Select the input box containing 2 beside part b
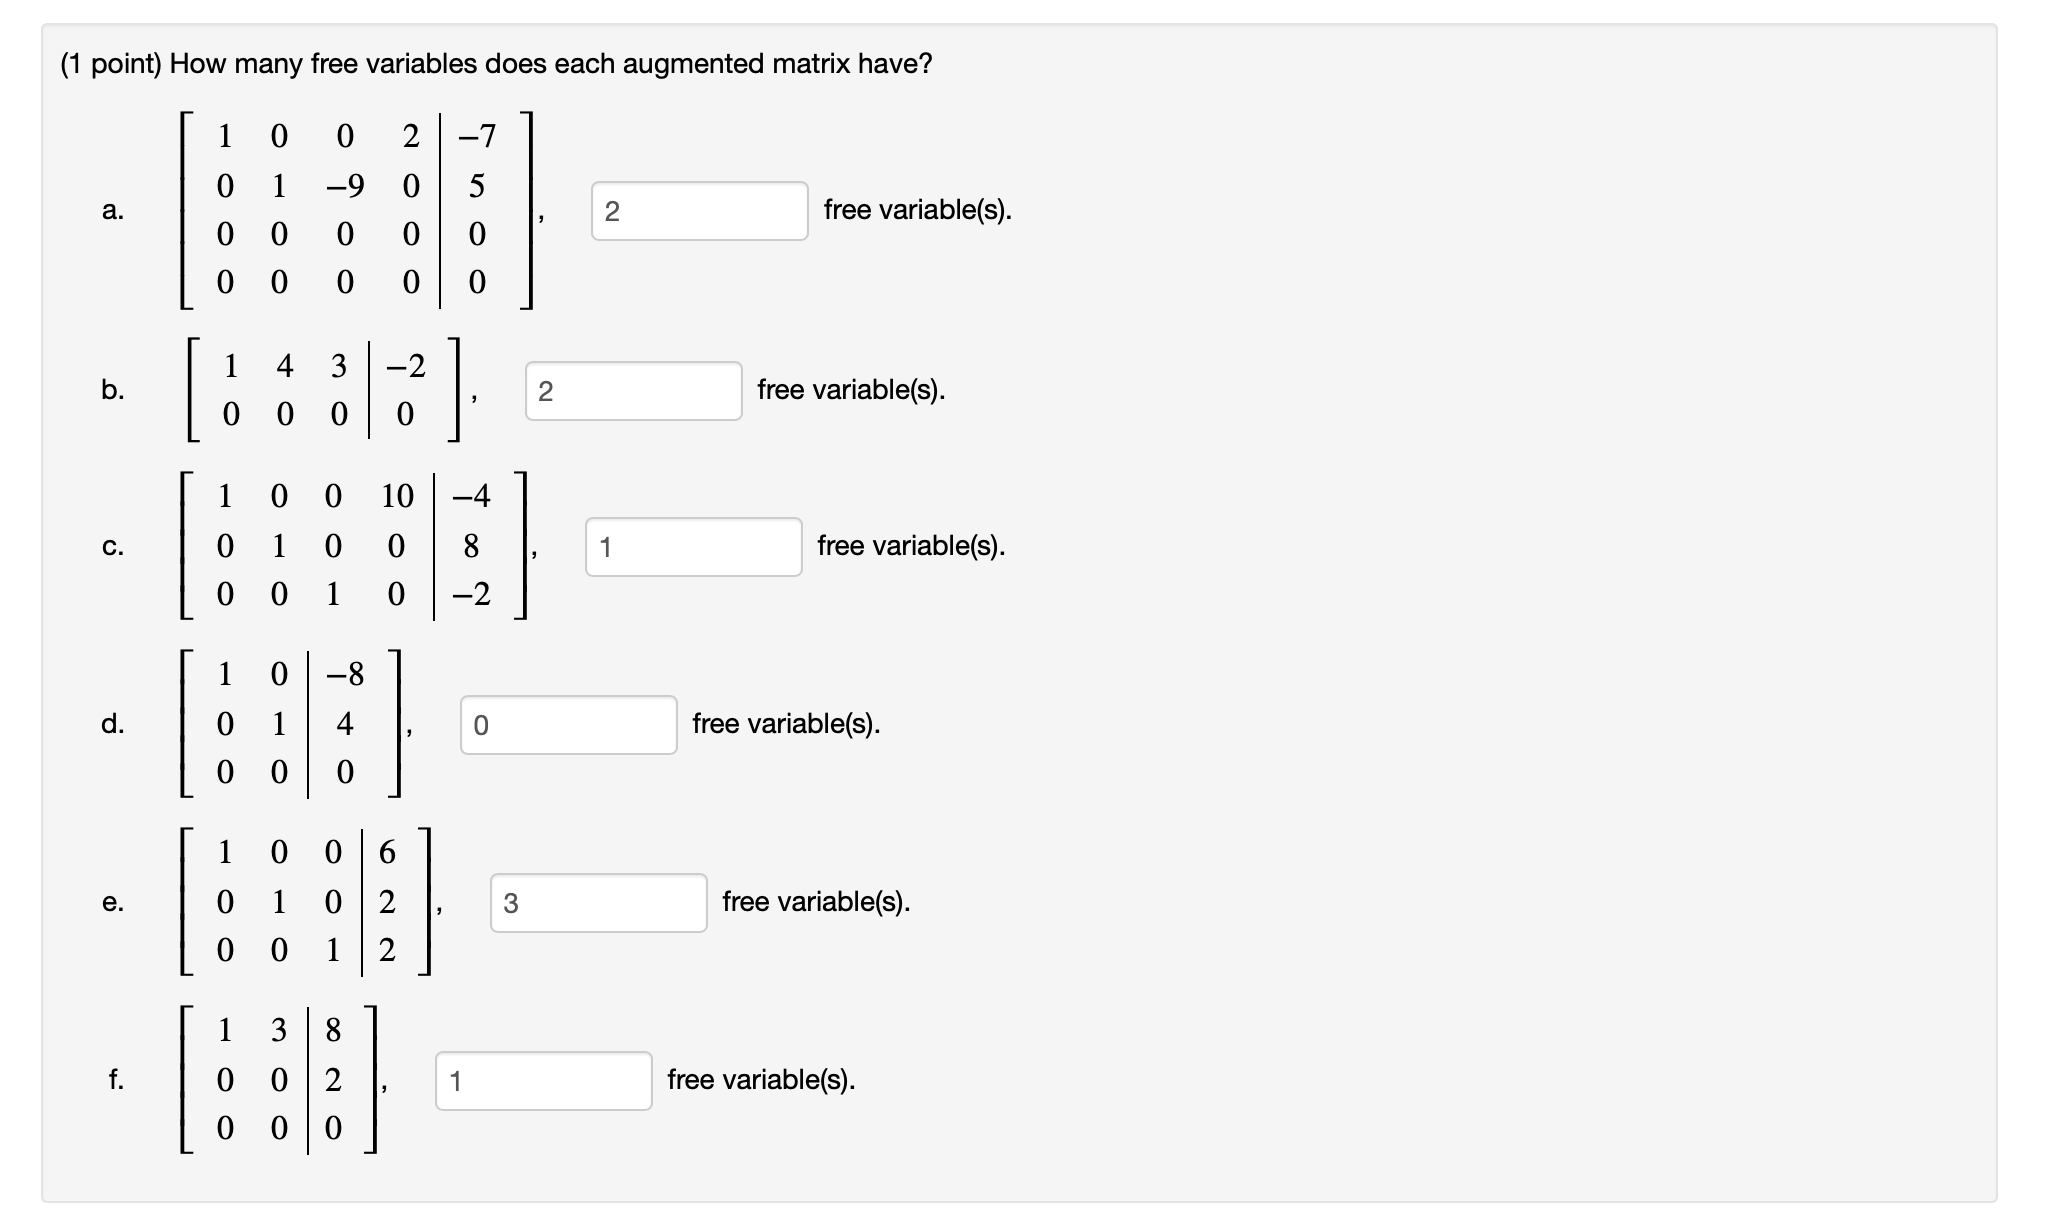Viewport: 2060px width, 1226px height. pos(632,389)
